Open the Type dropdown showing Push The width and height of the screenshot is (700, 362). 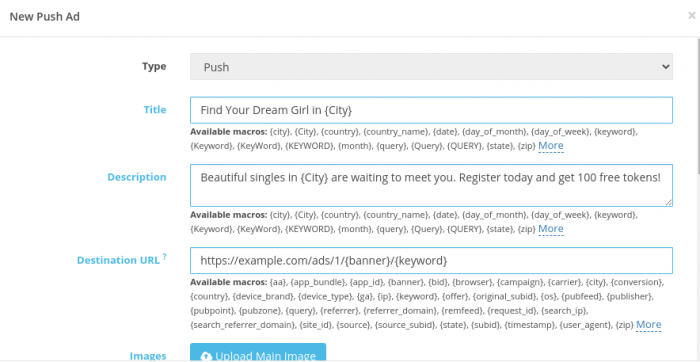(x=431, y=67)
